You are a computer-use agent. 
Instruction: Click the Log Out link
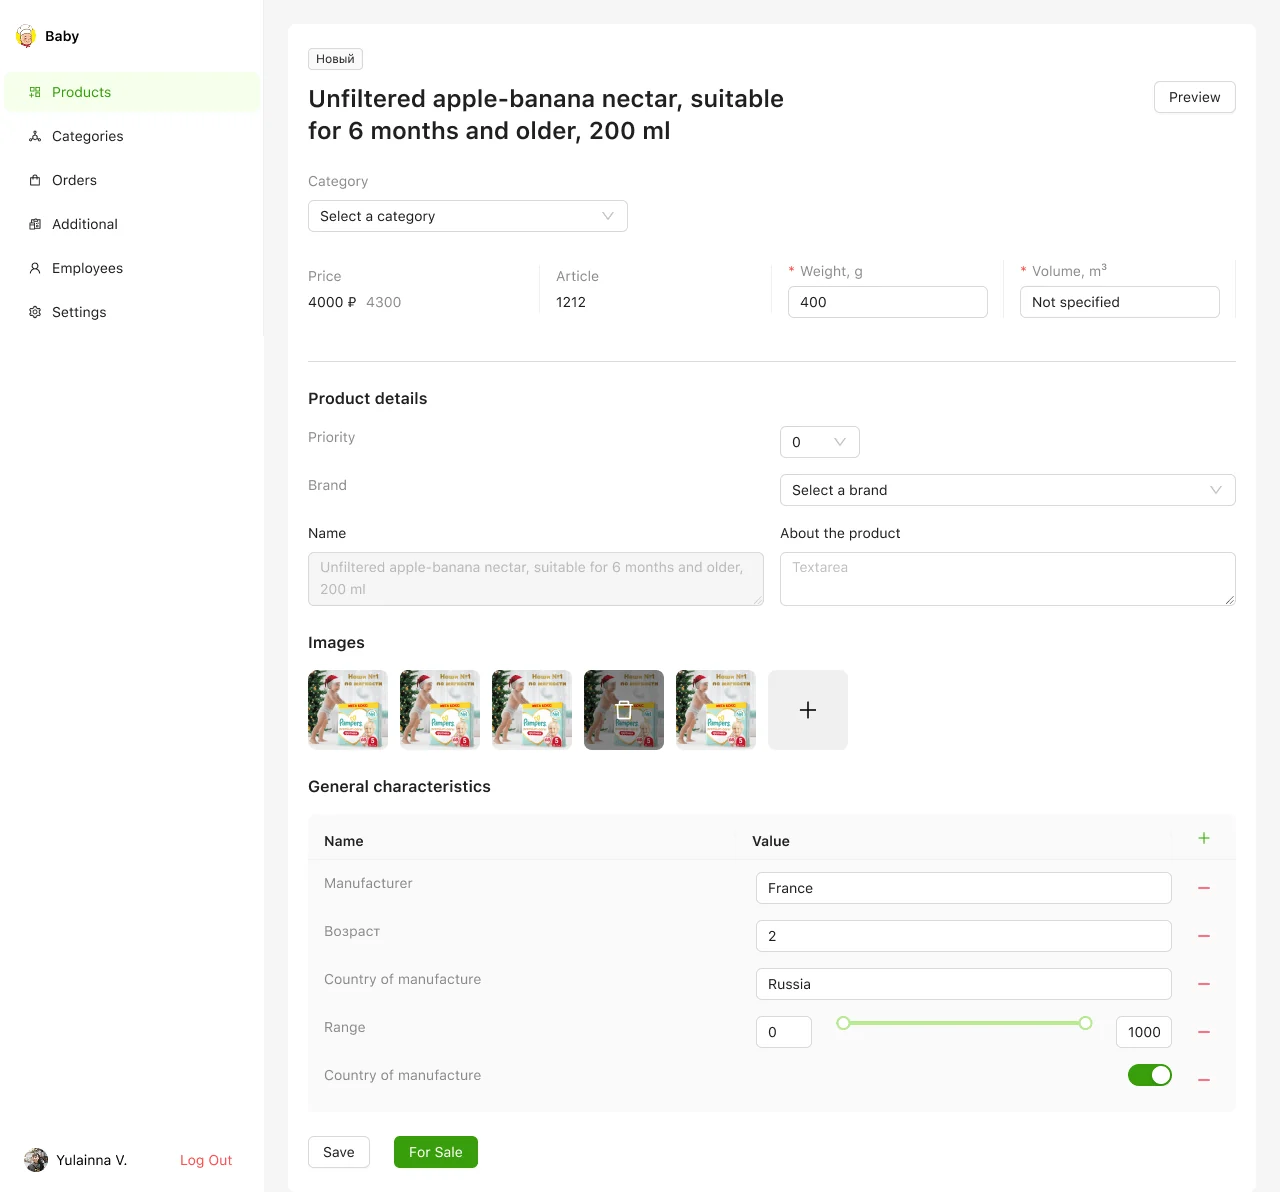tap(206, 1160)
